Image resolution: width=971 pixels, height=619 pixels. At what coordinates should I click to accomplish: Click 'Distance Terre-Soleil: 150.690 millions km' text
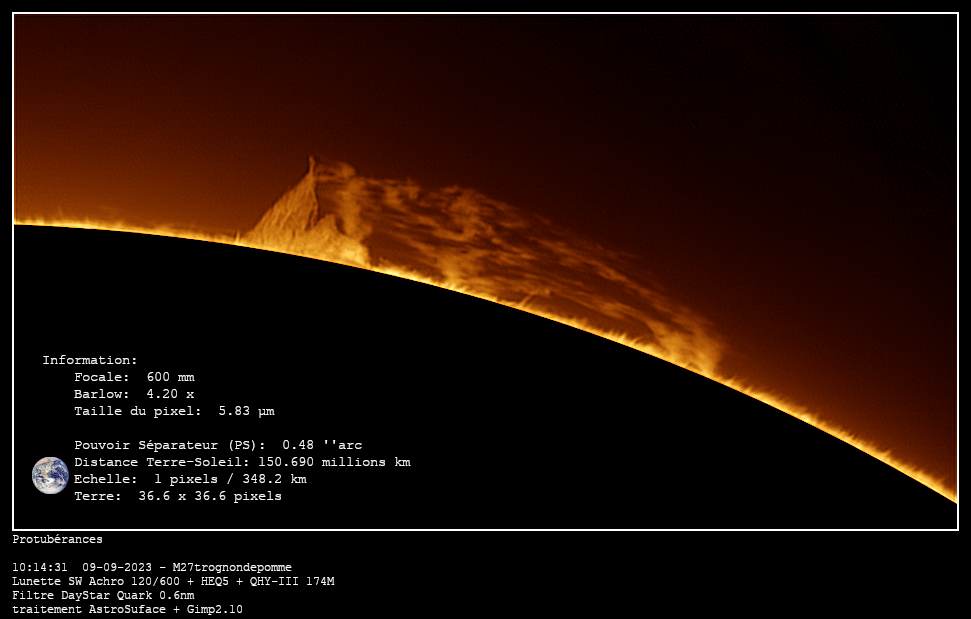[242, 462]
